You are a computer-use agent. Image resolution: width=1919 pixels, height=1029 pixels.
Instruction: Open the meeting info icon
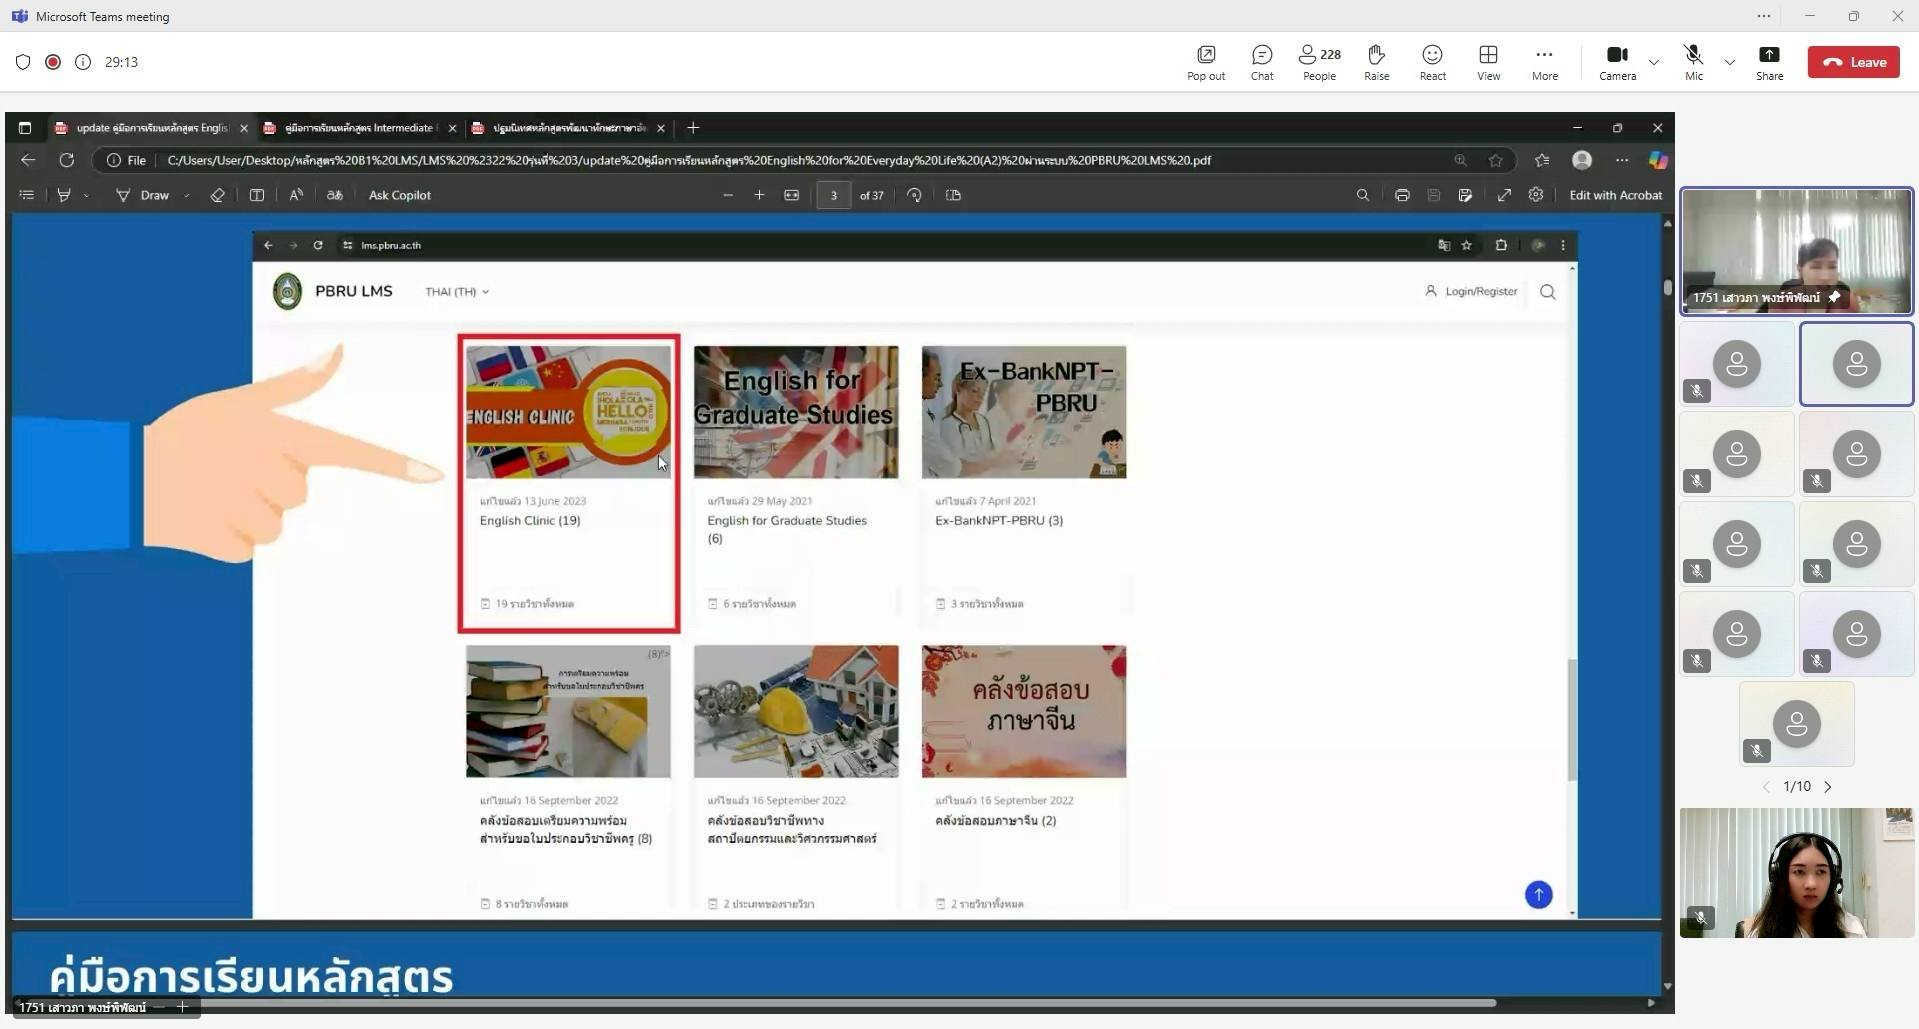(83, 62)
